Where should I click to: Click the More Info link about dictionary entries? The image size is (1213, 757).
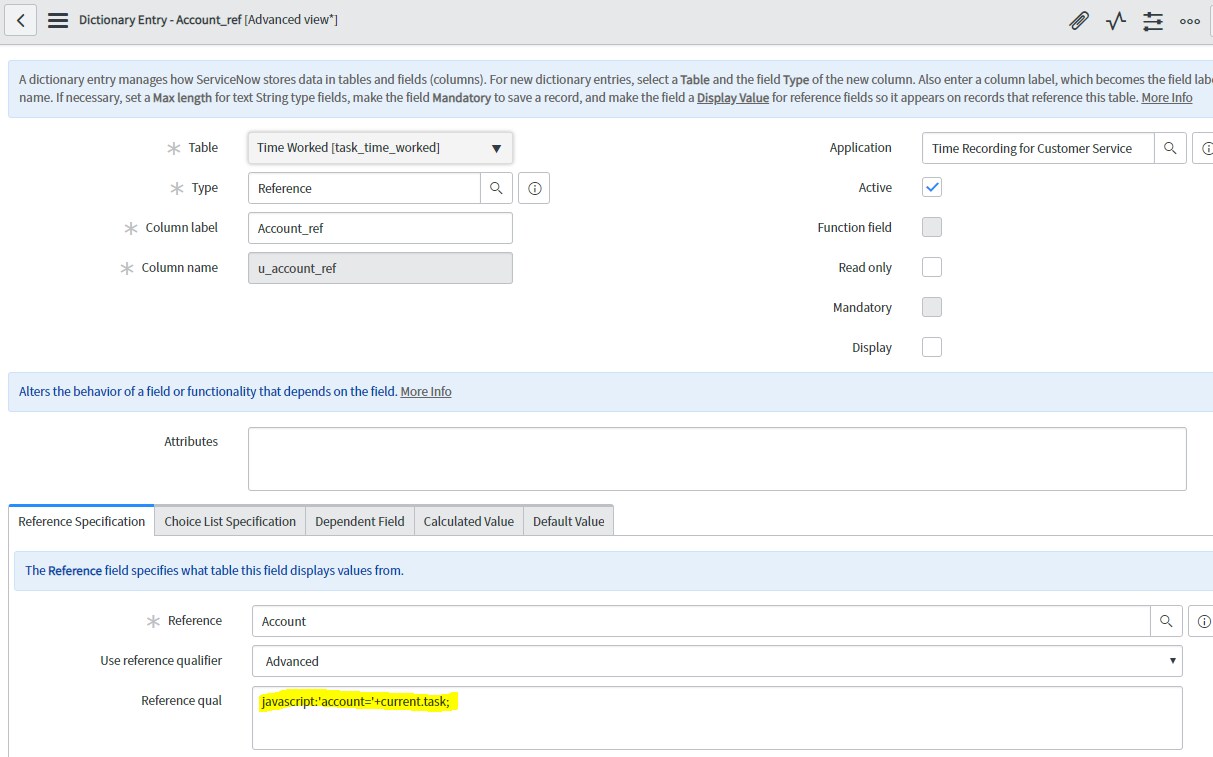[x=1166, y=97]
